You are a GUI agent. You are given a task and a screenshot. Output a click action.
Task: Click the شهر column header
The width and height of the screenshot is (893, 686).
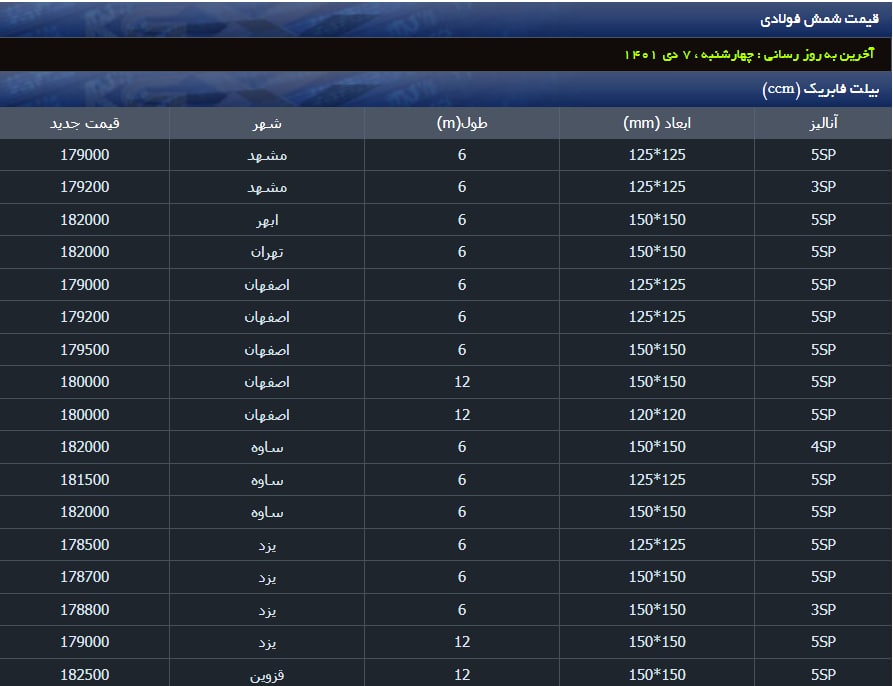click(267, 123)
